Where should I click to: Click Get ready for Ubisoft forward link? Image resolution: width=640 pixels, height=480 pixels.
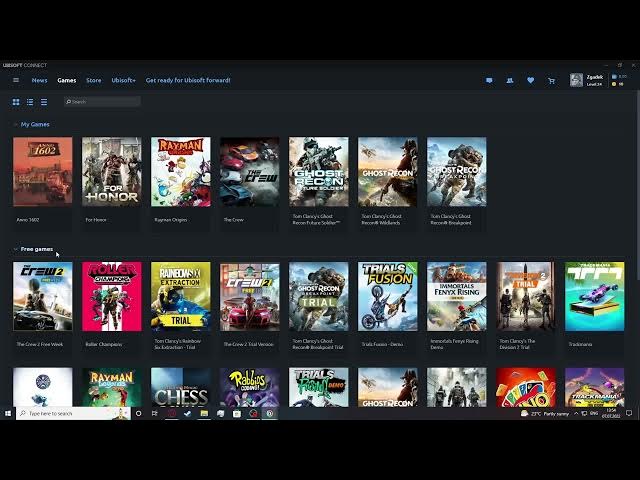tap(188, 80)
